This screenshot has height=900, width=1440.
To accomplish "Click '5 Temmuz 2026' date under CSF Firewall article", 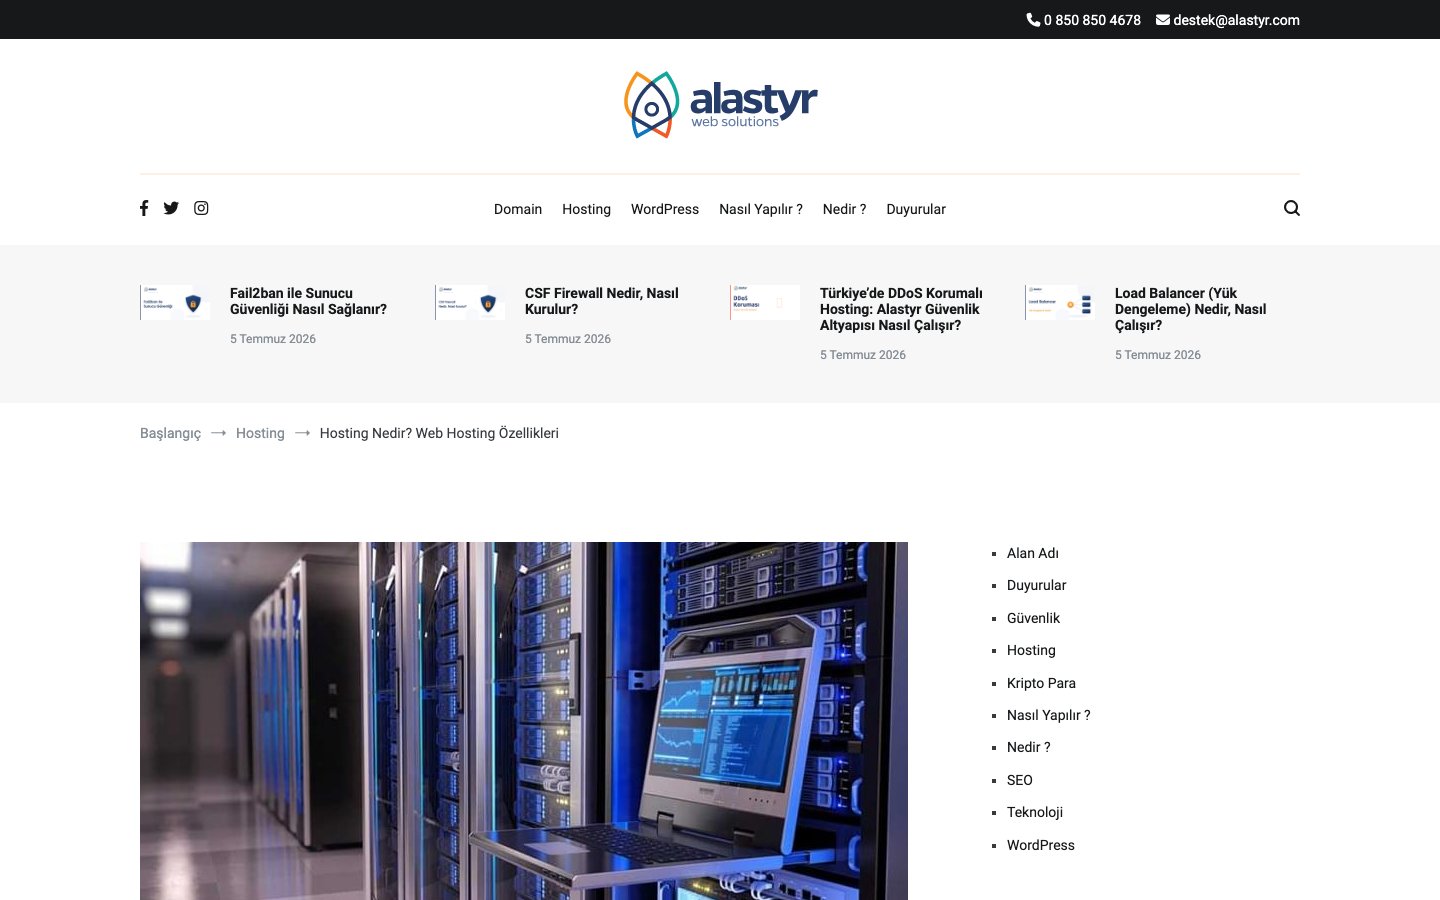I will click(x=568, y=339).
